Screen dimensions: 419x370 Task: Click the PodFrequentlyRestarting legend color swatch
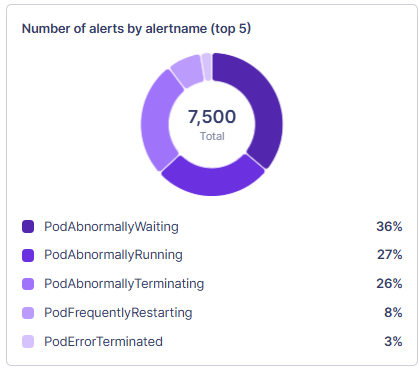click(x=28, y=313)
